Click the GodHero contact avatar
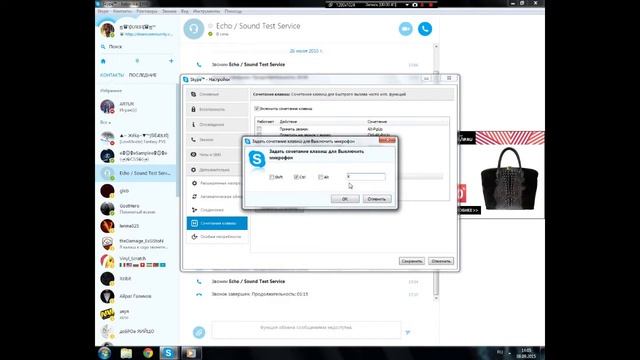640x360 pixels. (107, 208)
